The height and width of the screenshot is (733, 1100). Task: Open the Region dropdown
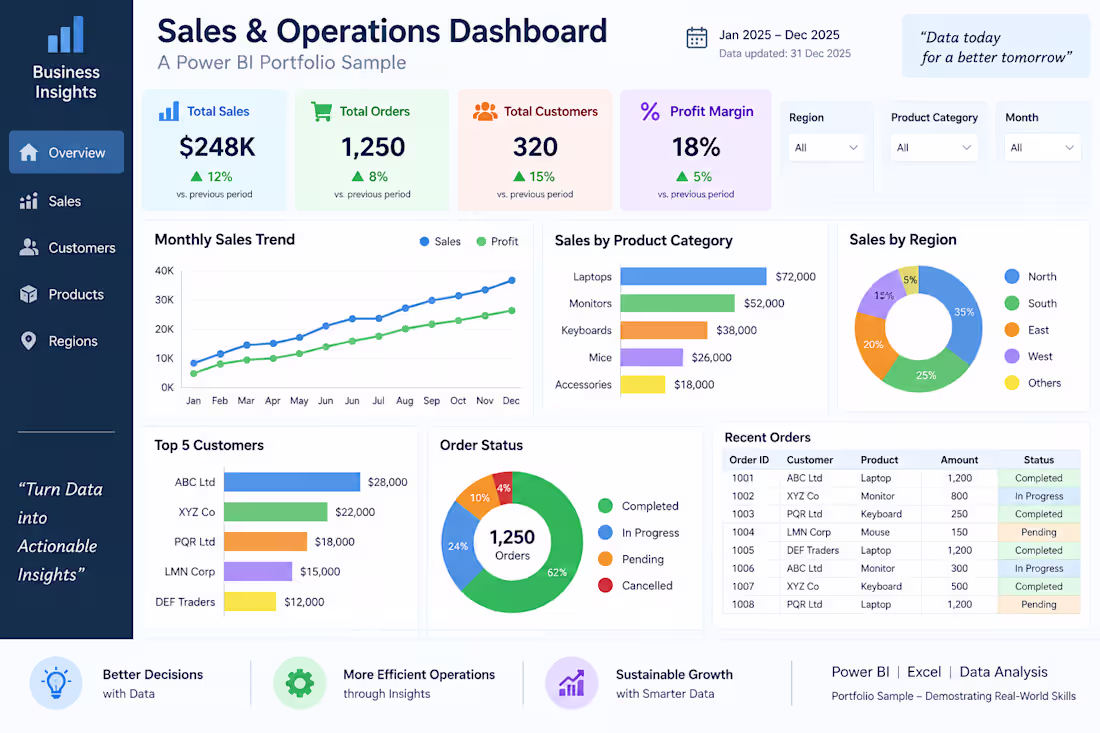(826, 147)
